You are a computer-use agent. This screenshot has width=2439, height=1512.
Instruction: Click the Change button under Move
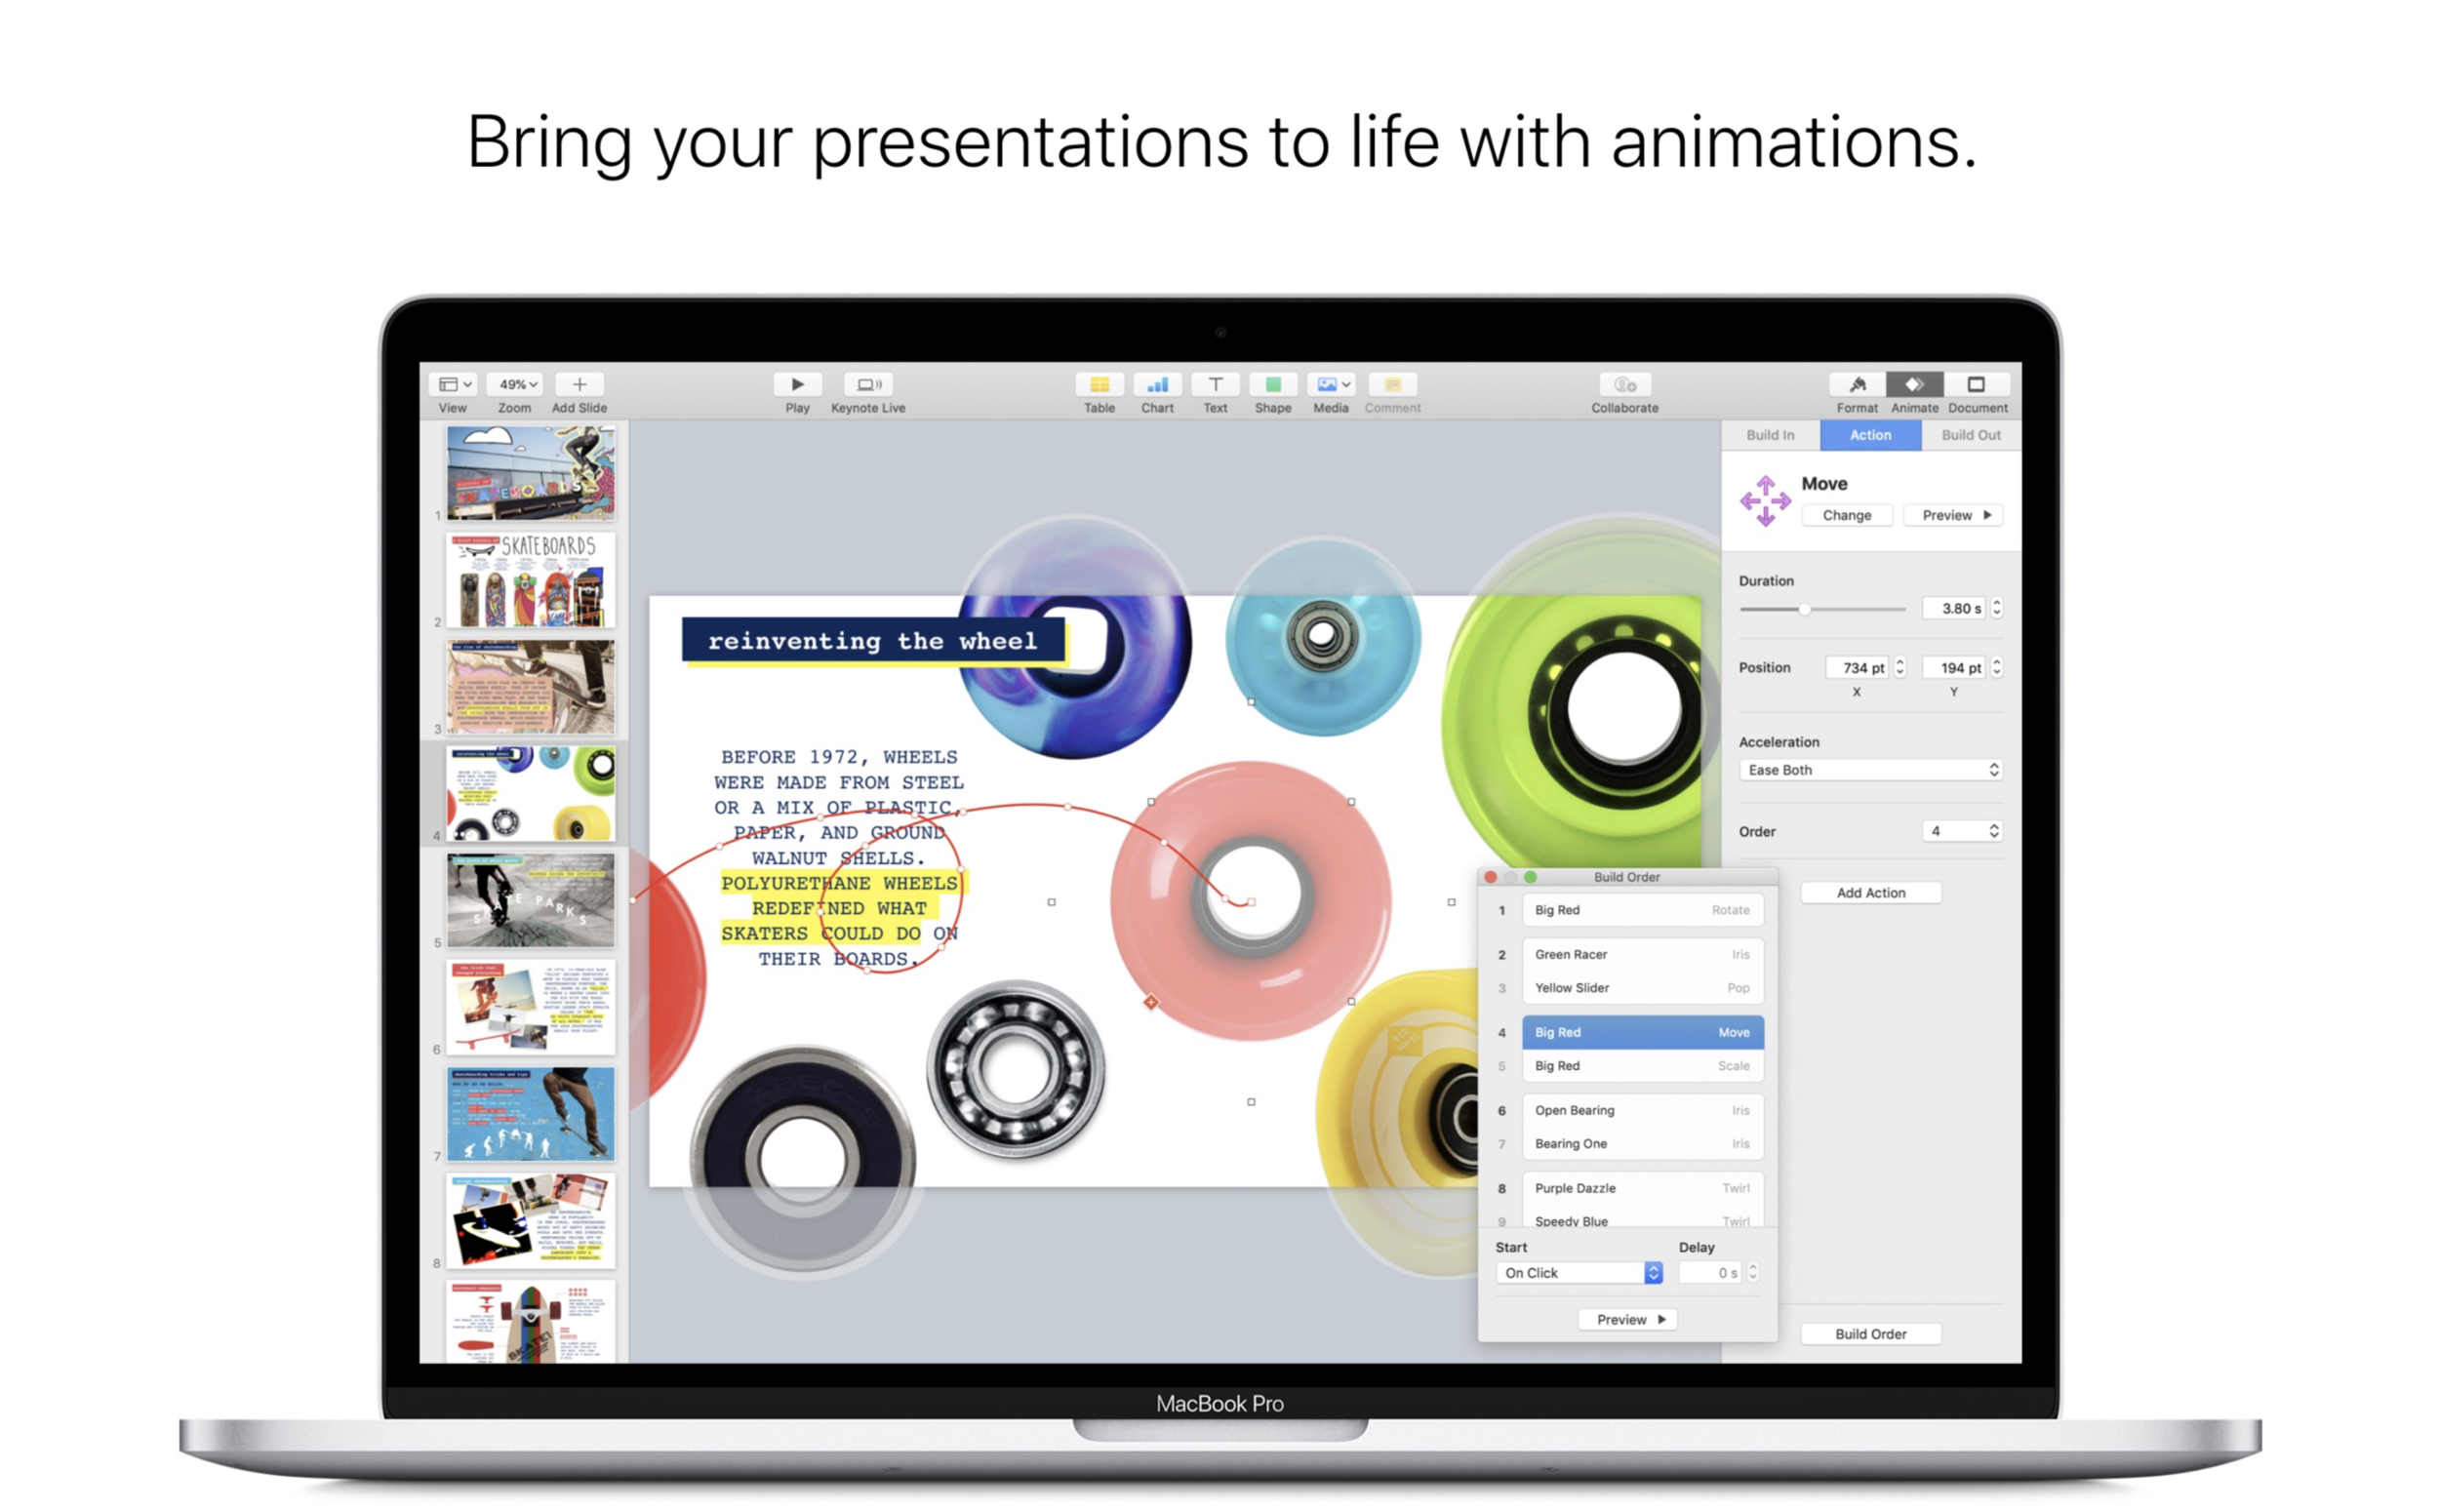click(x=1846, y=515)
